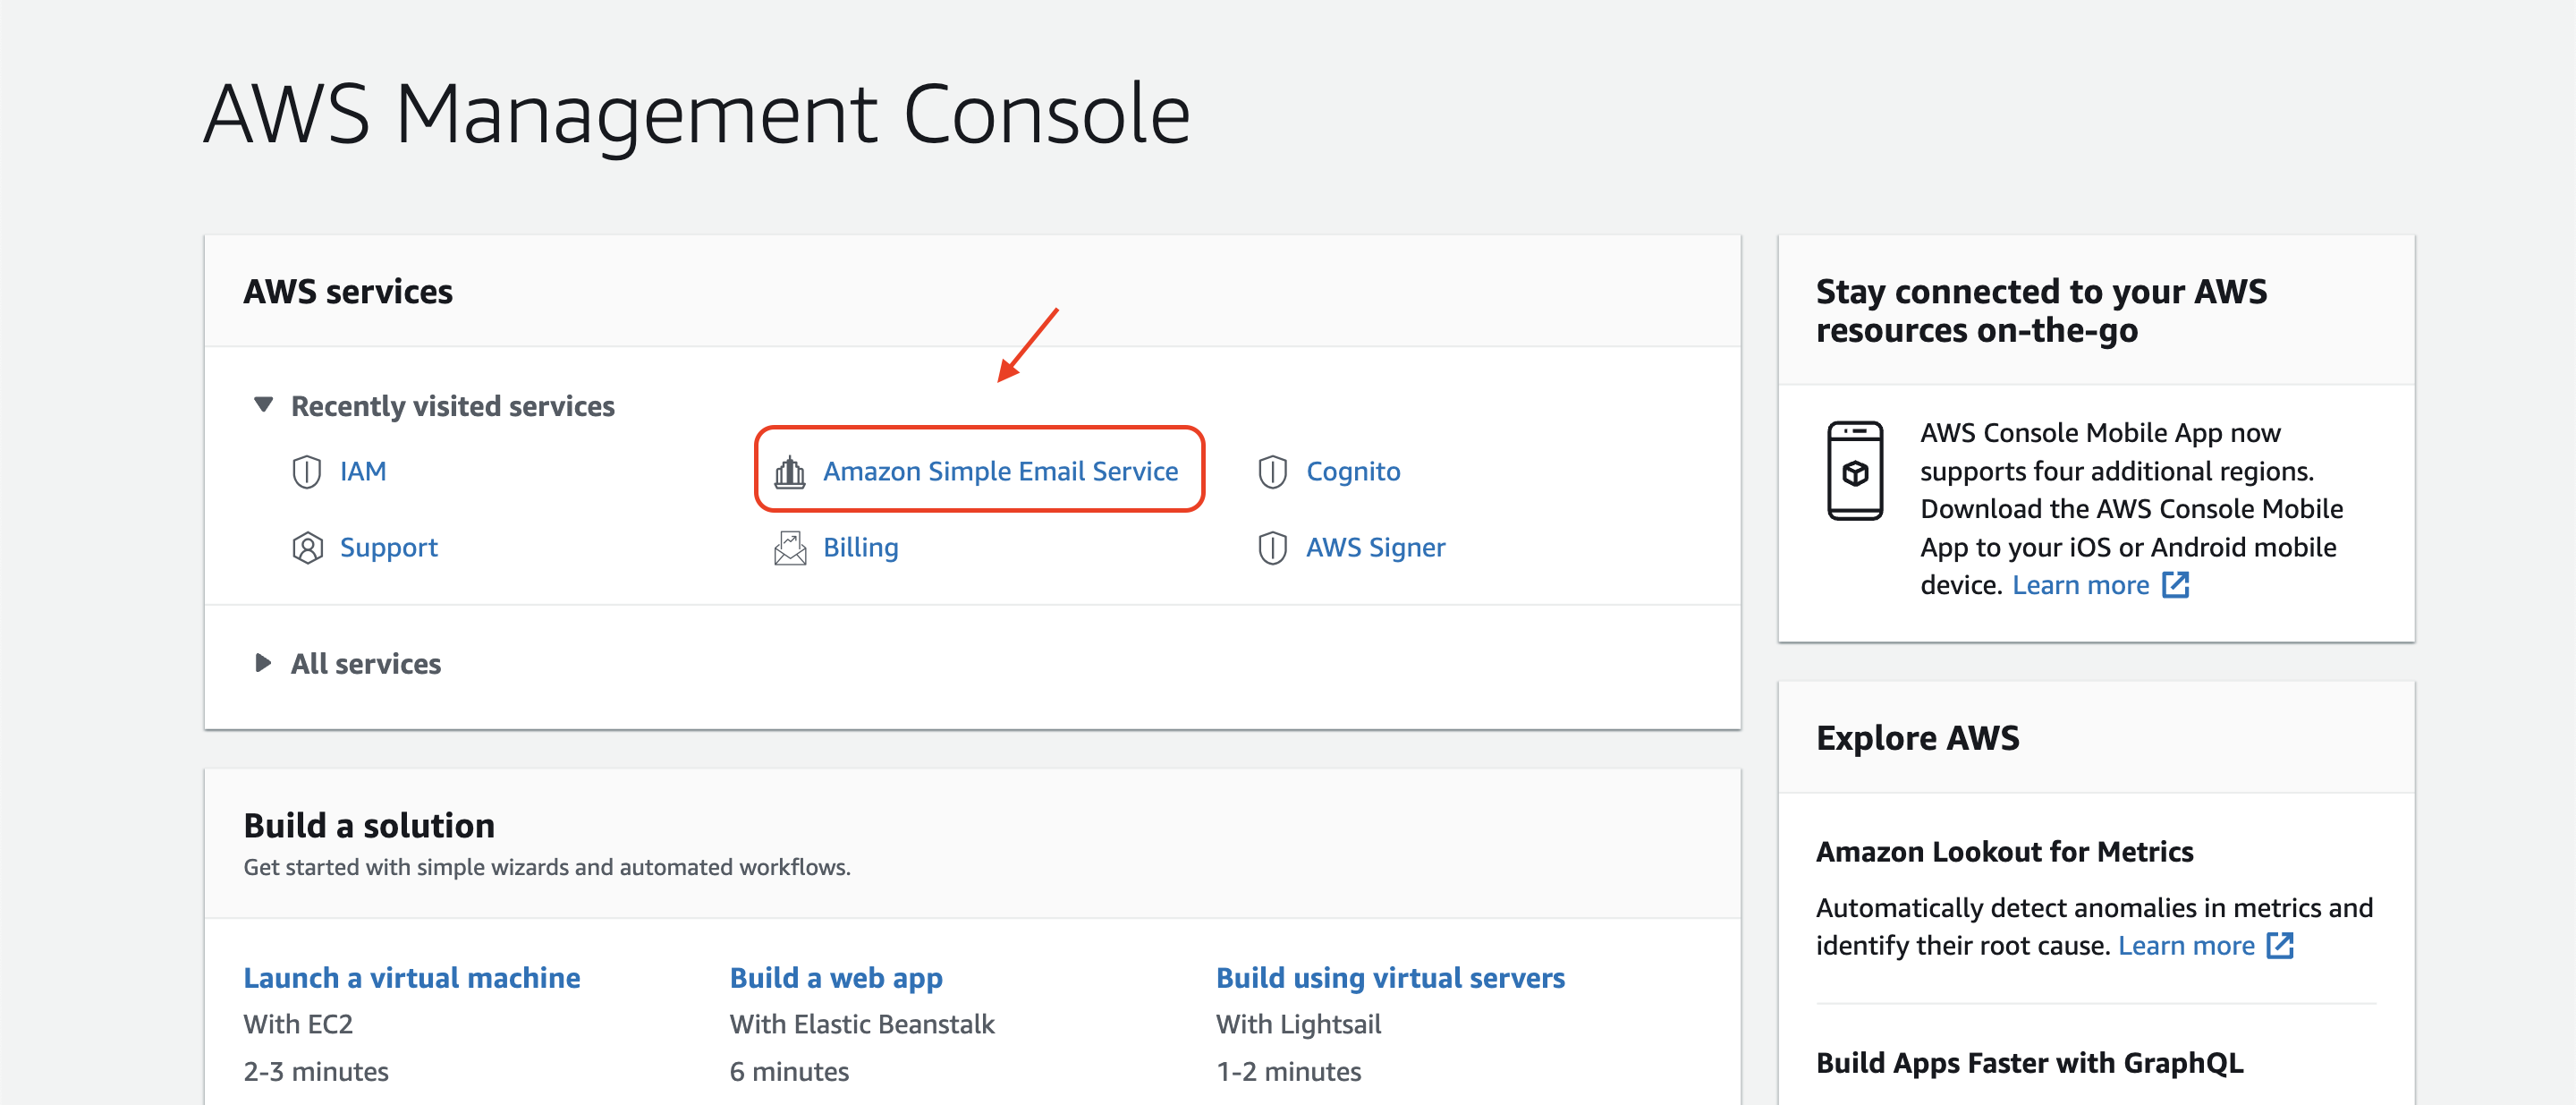Click the 1-2 minutes text
2576x1105 pixels.
(x=1288, y=1071)
